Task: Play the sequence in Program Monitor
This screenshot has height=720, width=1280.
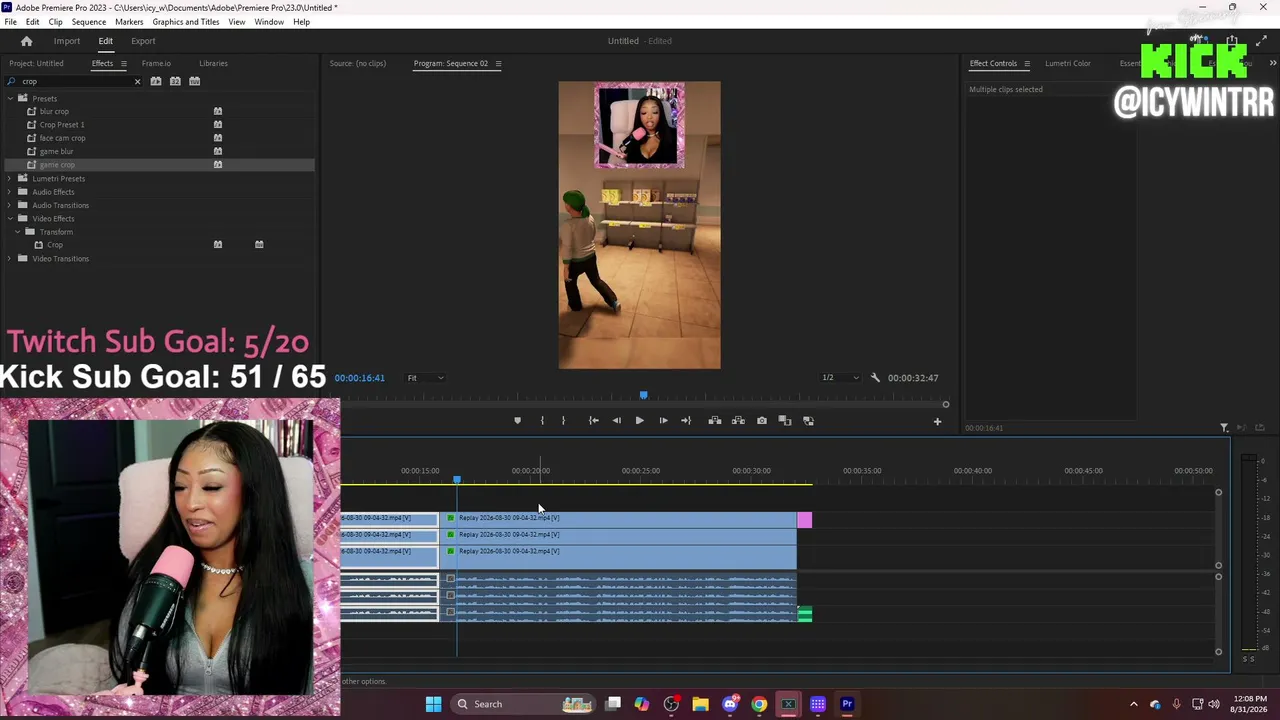Action: [639, 421]
